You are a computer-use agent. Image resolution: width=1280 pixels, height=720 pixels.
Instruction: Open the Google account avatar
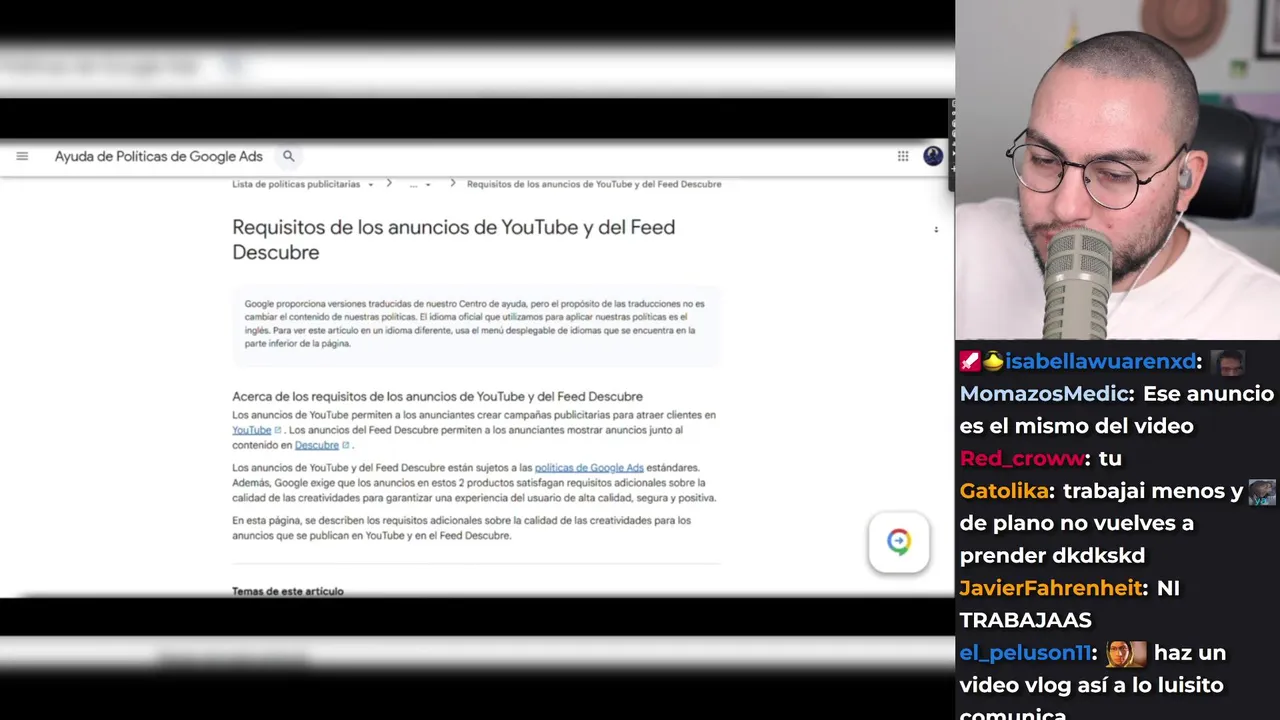coord(933,156)
